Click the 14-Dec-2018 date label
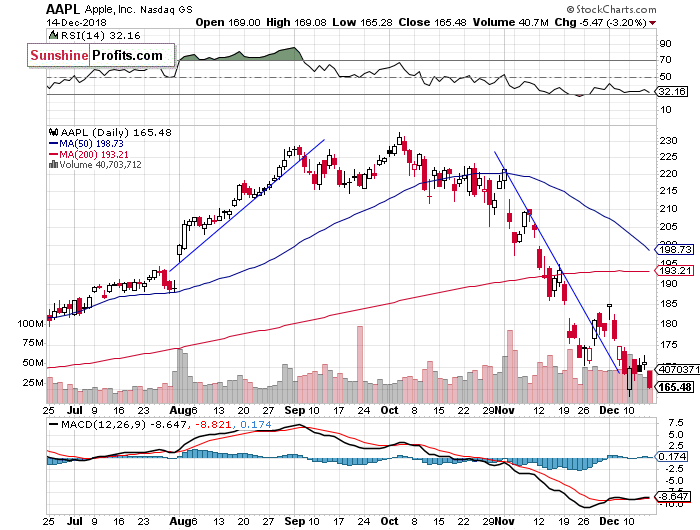The height and width of the screenshot is (530, 700). 76,22
